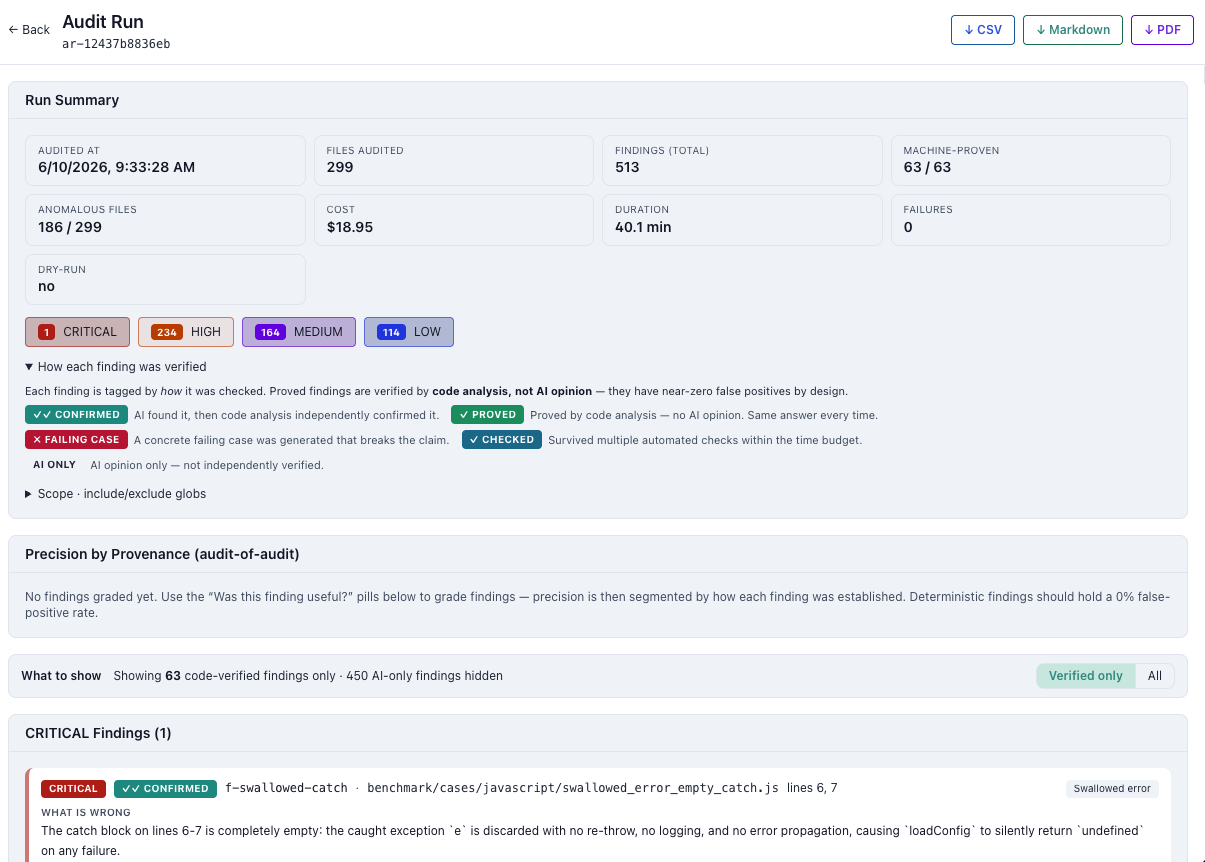1205x862 pixels.
Task: Download the PDF export
Action: [x=1162, y=30]
